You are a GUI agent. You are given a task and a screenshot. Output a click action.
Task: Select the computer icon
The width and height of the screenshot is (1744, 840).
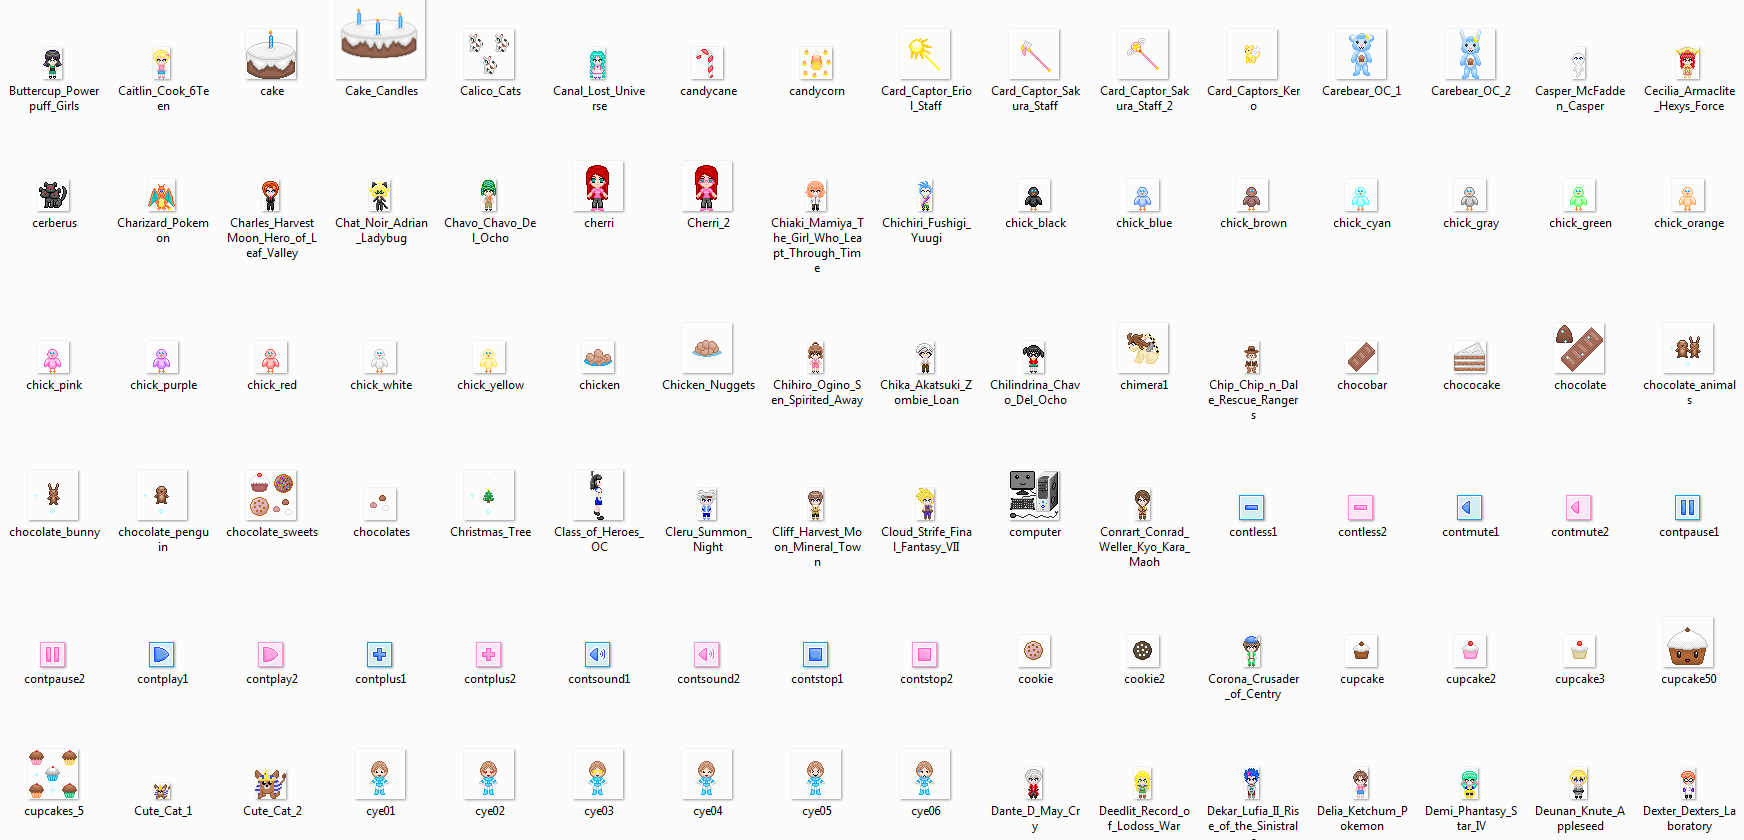click(x=1034, y=496)
